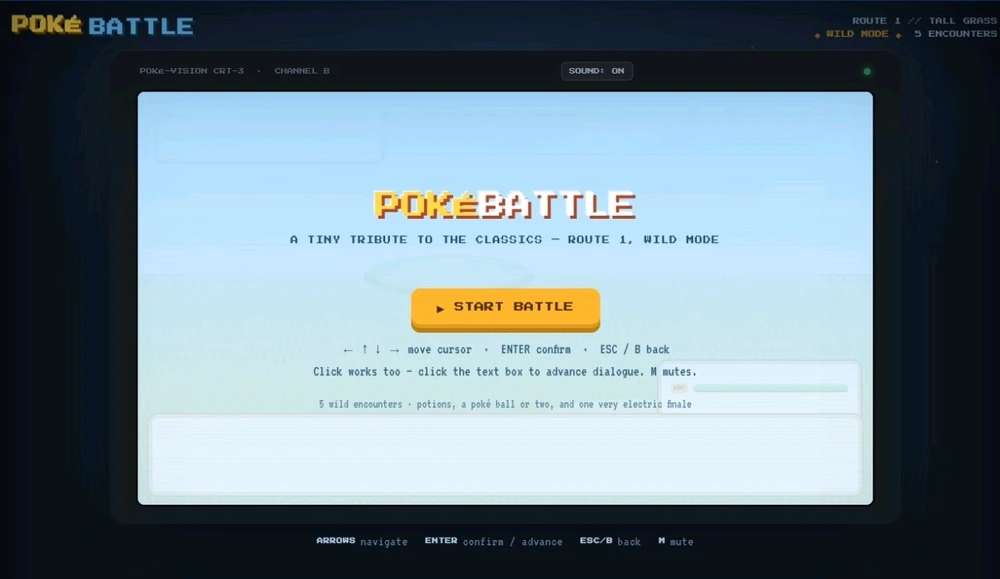Click the "move cursor" arrows hint
The width and height of the screenshot is (1000, 579).
click(x=408, y=349)
